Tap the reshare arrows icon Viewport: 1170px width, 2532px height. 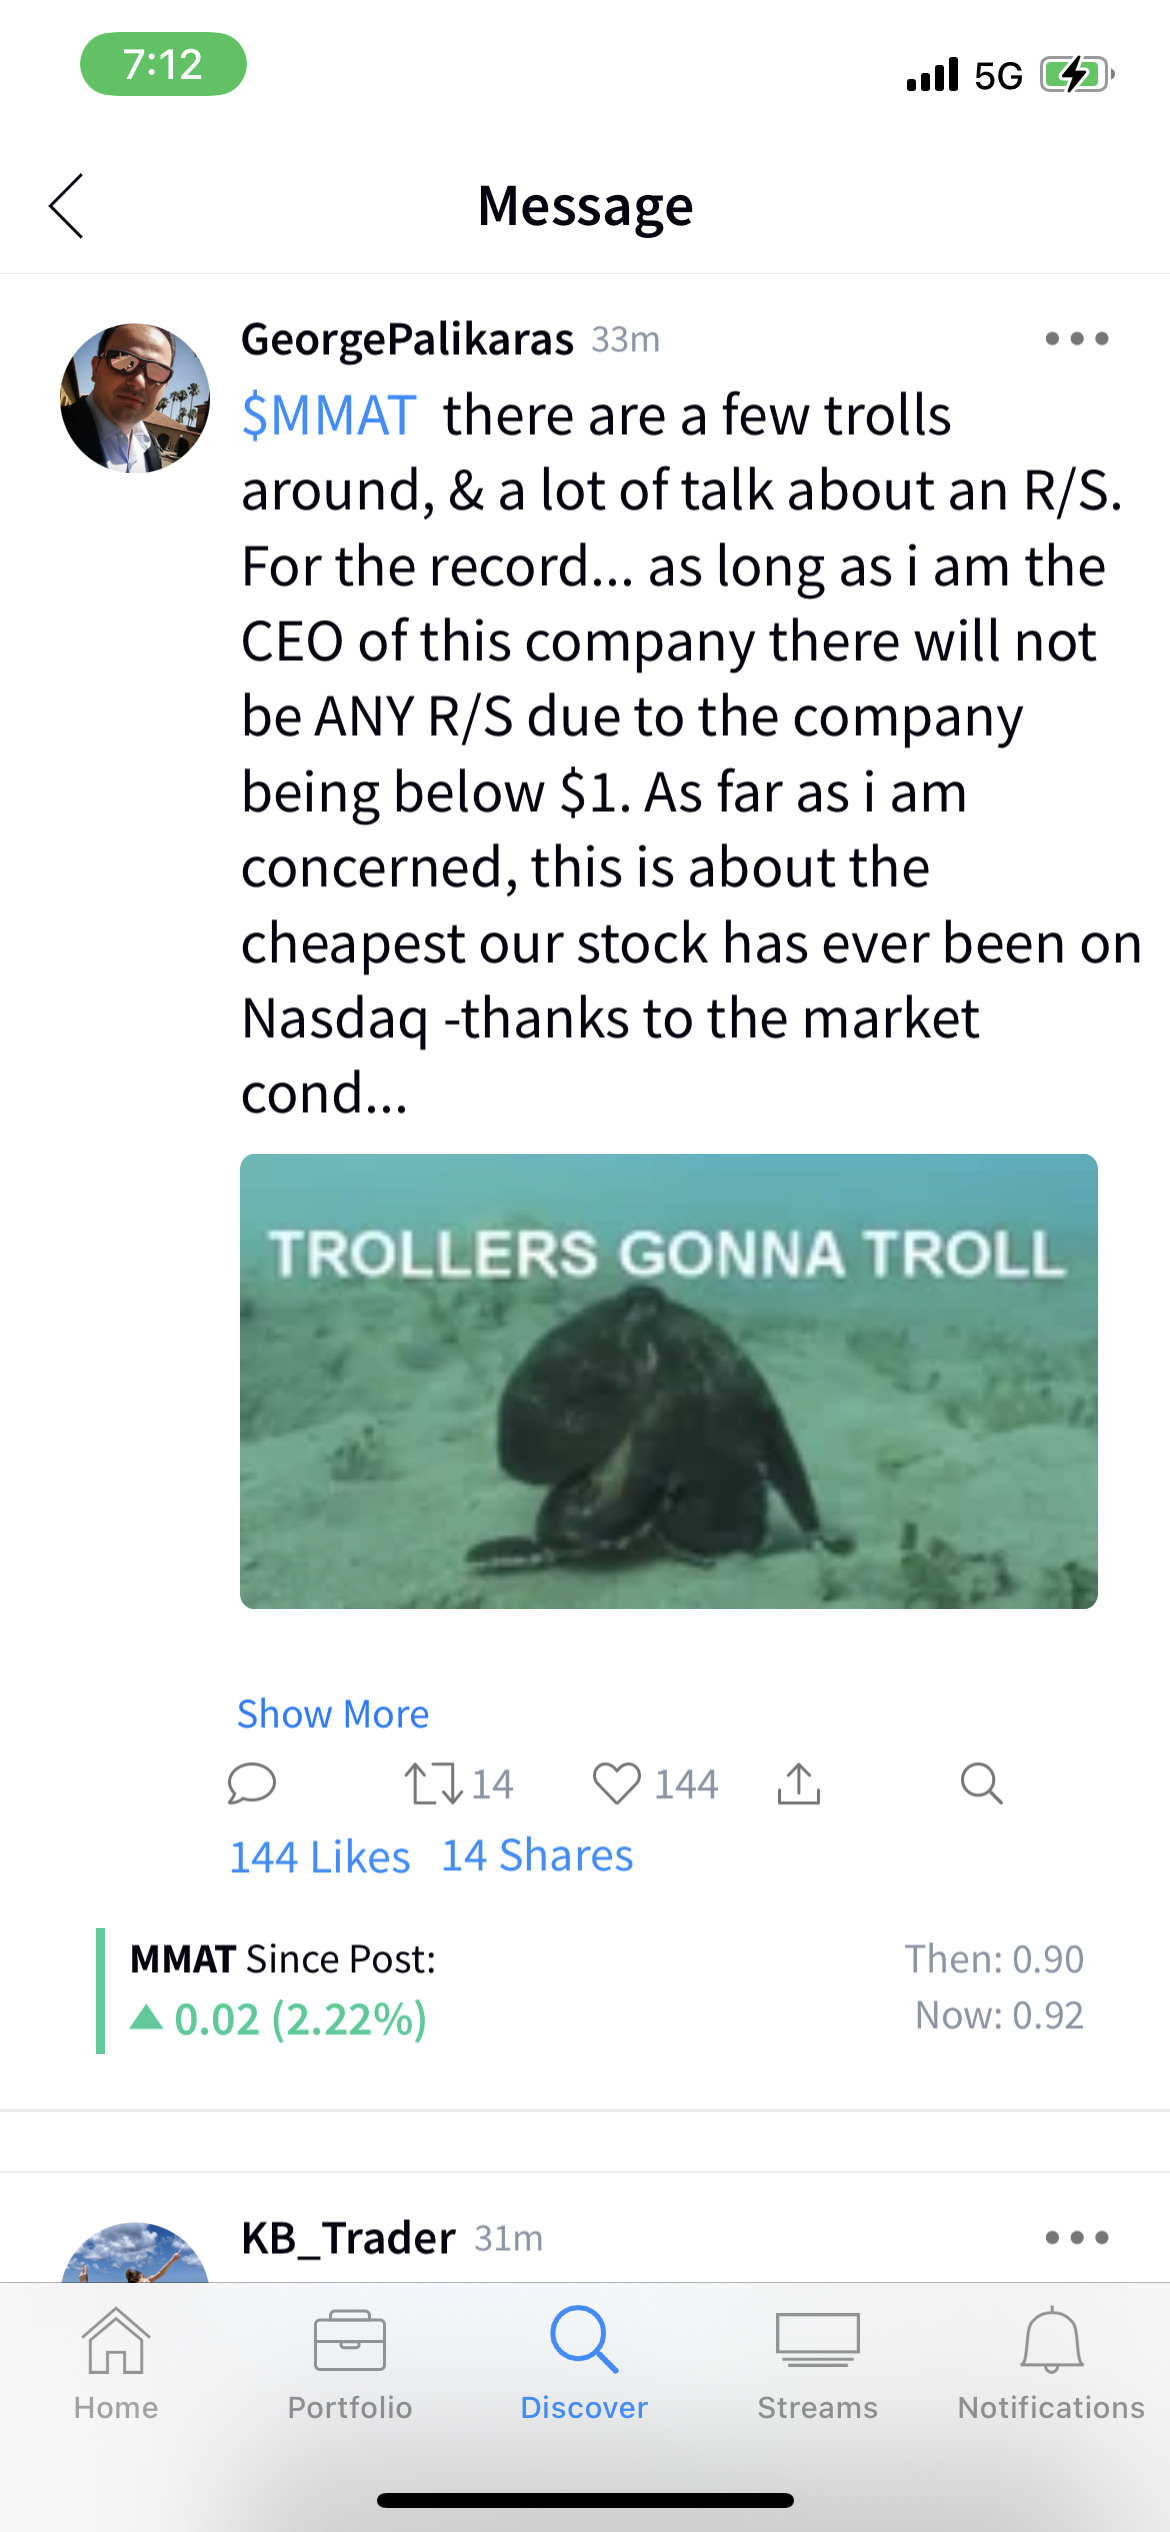coord(434,1783)
